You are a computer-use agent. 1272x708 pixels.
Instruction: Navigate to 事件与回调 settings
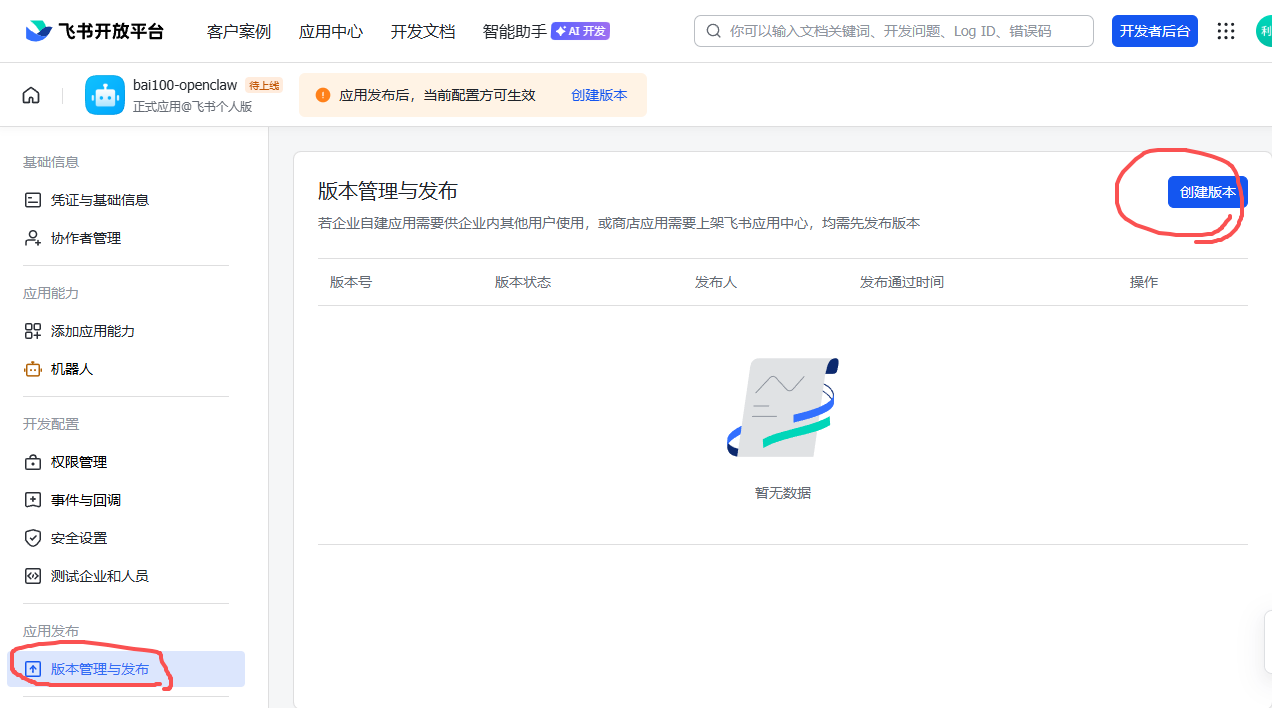tap(85, 500)
